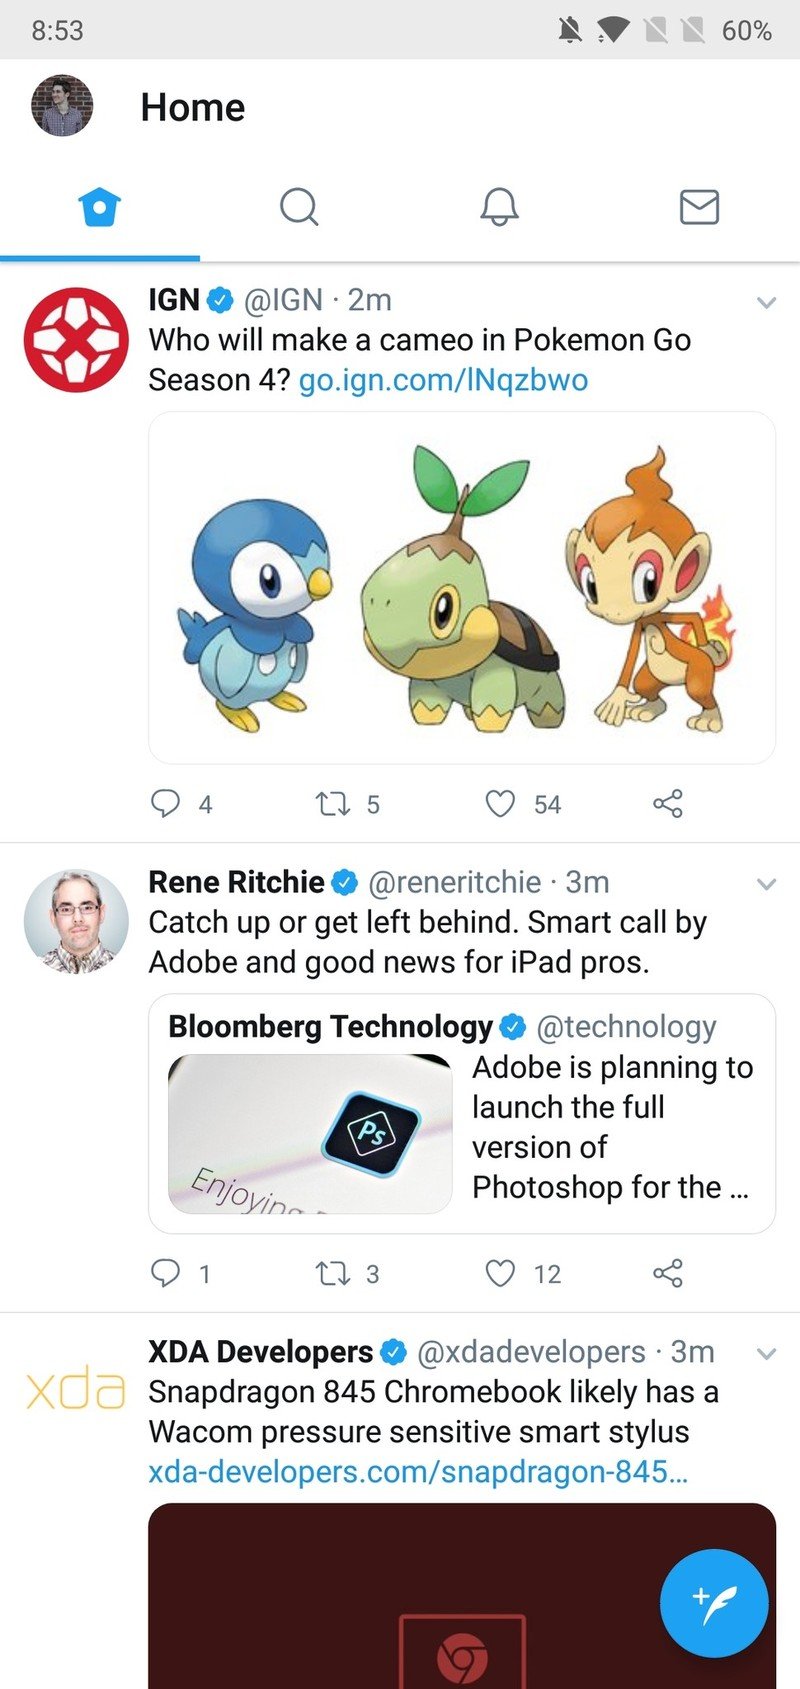
Task: Open the dropdown on Rene Ritchie's tweet
Action: [766, 884]
